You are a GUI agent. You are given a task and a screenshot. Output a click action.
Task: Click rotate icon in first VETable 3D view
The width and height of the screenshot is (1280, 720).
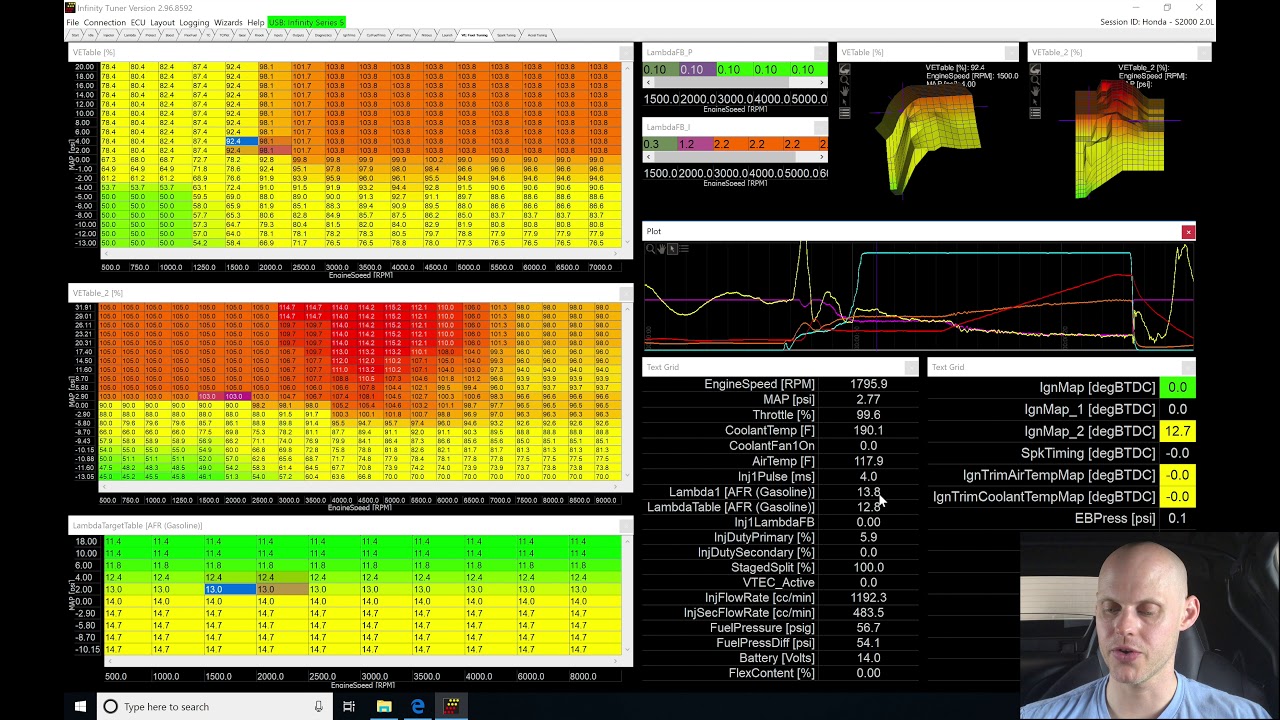pyautogui.click(x=845, y=69)
